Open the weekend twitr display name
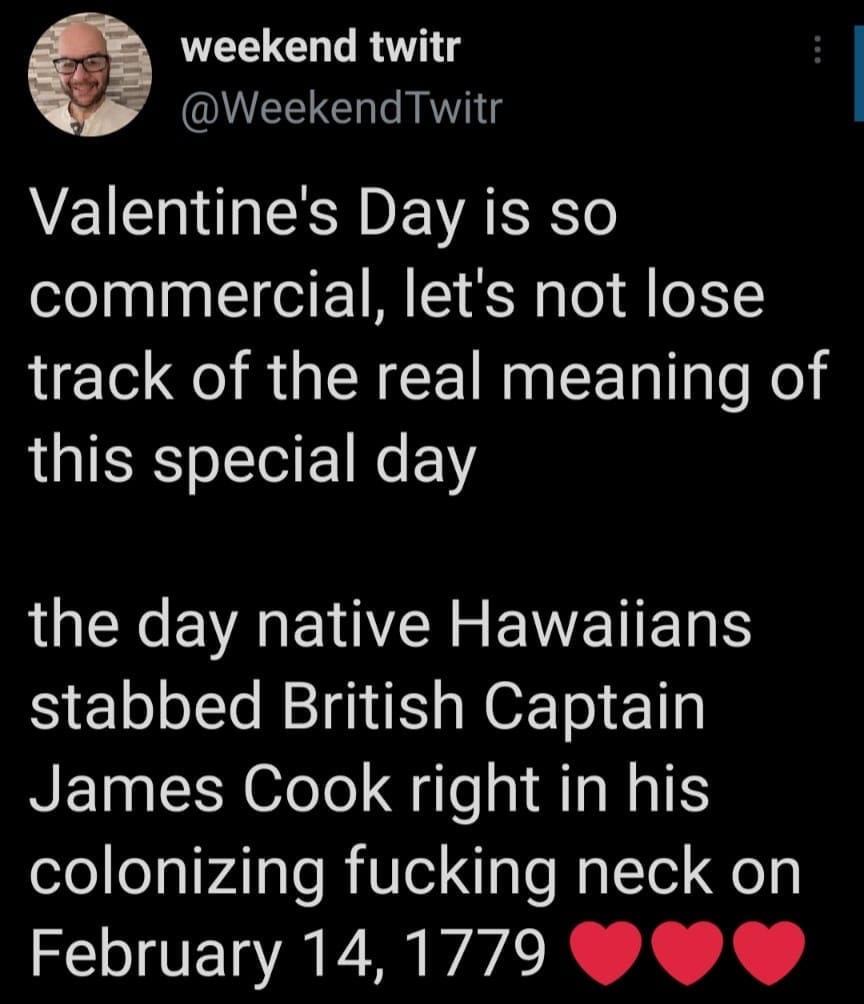 (x=320, y=47)
